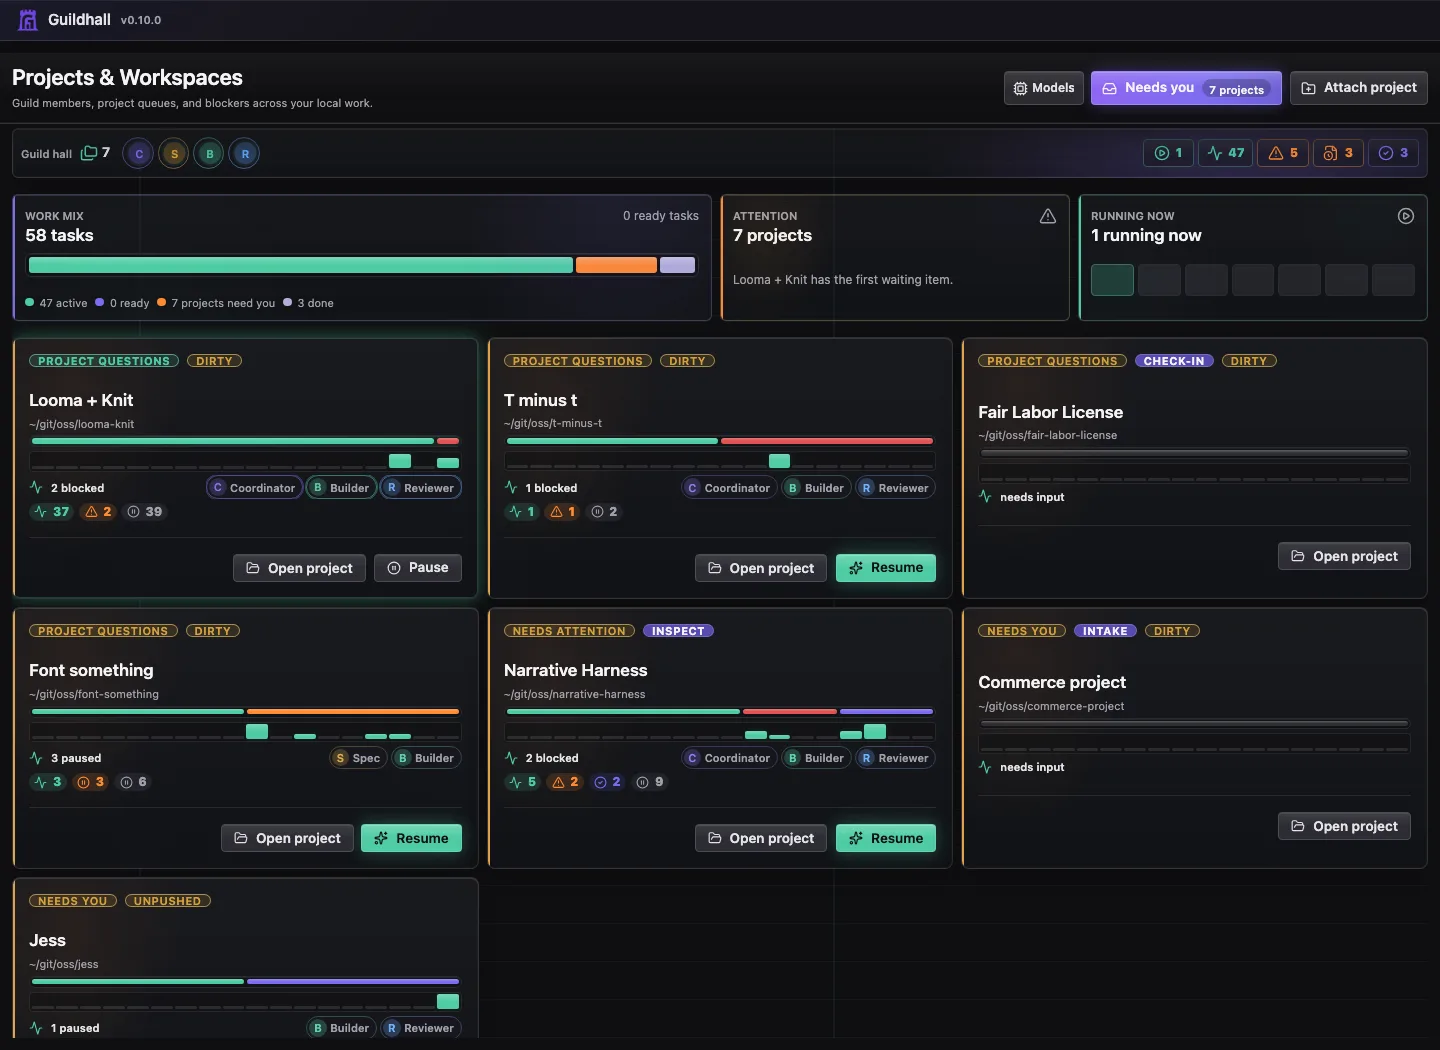The image size is (1440, 1050).
Task: Click the 6 paused badge on Font something
Action: [x=134, y=782]
